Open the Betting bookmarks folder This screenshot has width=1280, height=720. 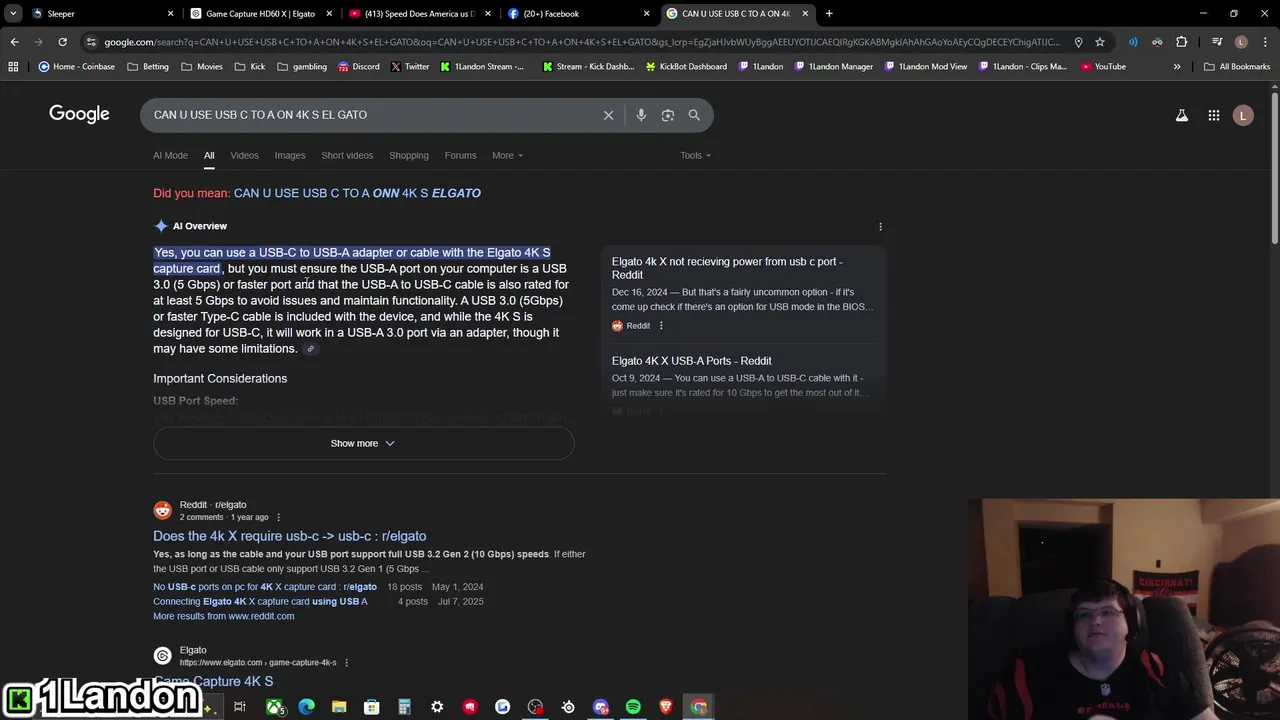[148, 66]
